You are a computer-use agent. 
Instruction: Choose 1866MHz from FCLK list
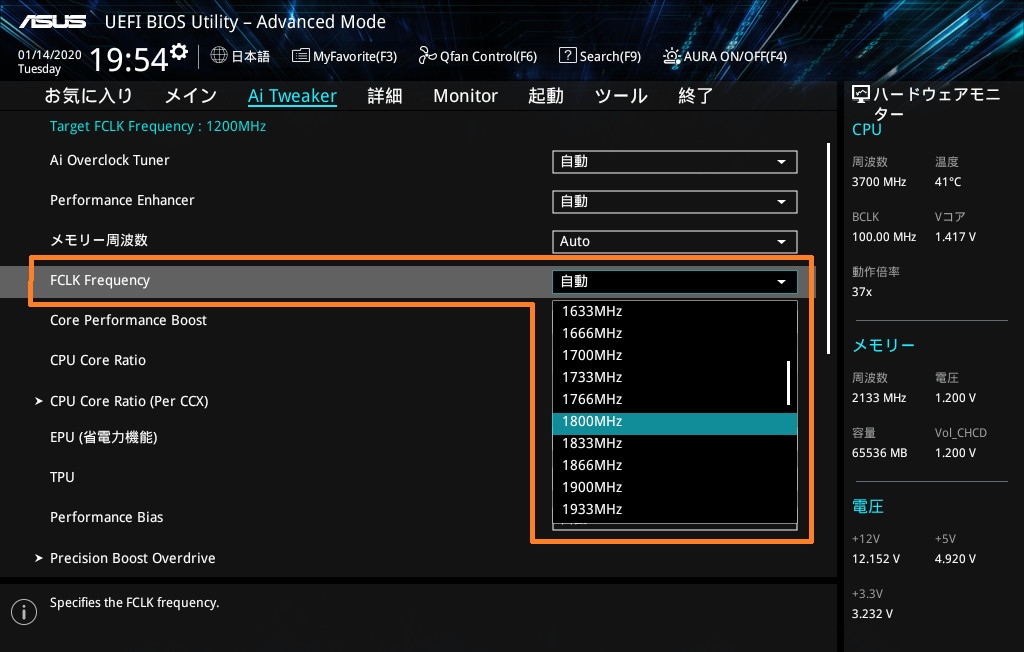675,465
